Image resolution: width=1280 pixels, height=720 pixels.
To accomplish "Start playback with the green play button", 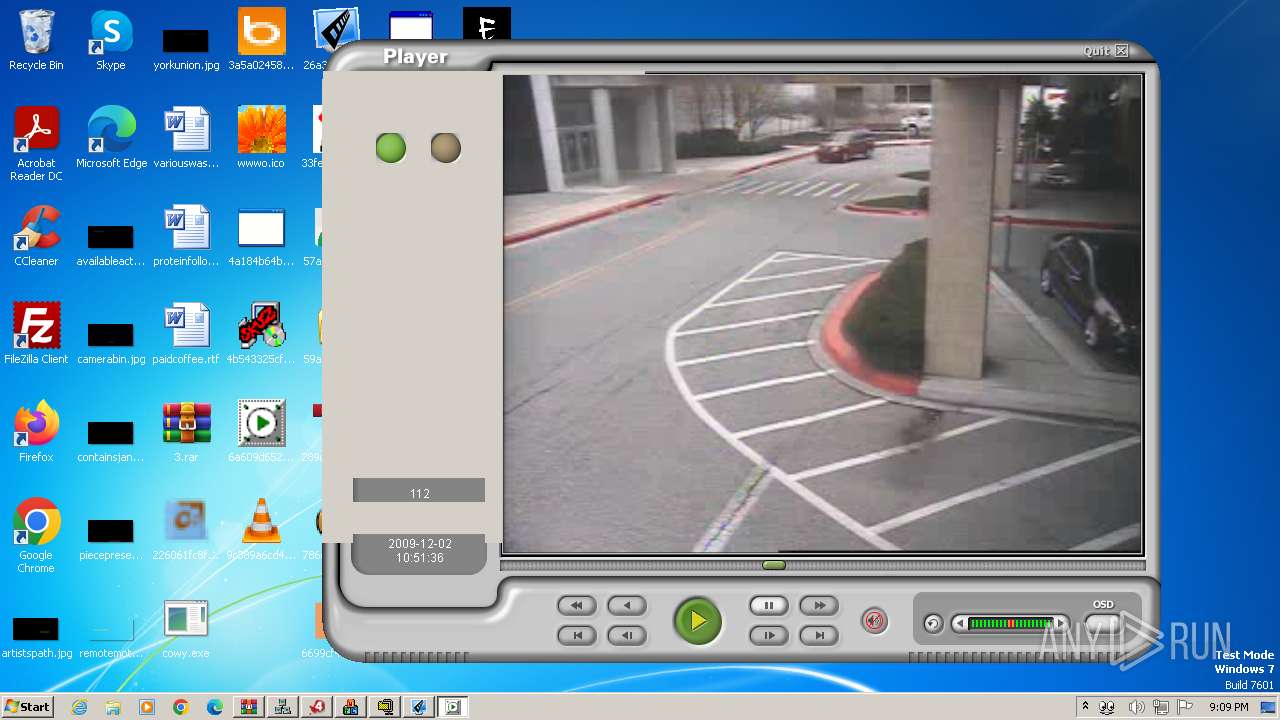I will pos(697,621).
